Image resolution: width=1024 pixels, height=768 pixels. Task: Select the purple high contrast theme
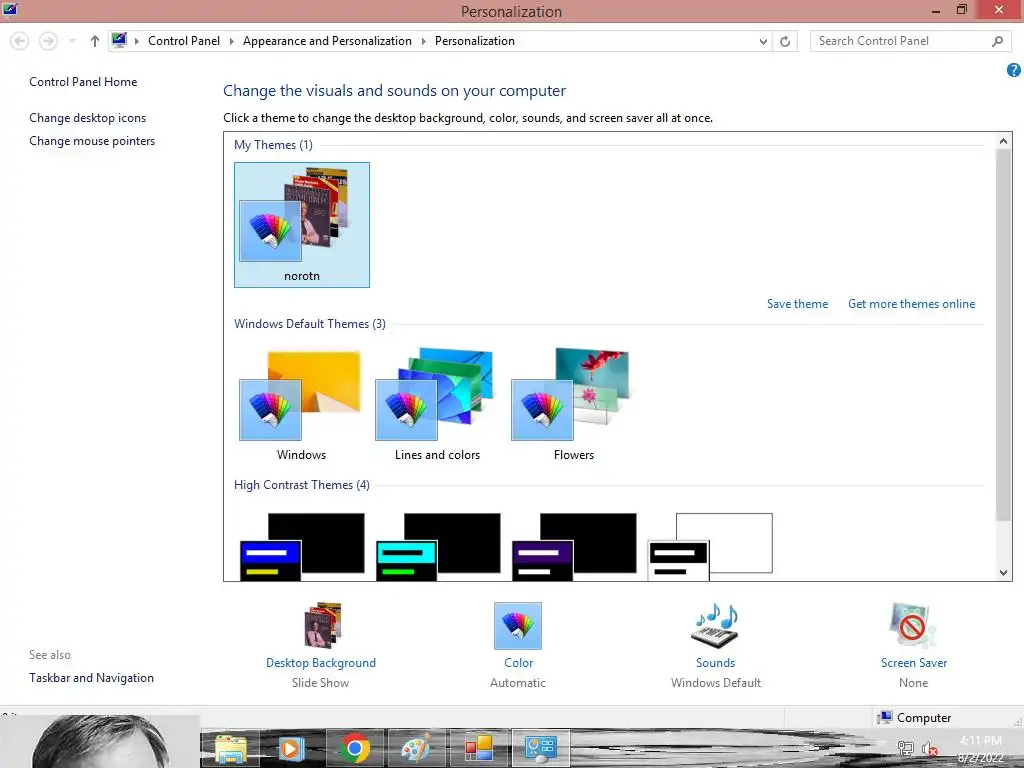point(573,547)
